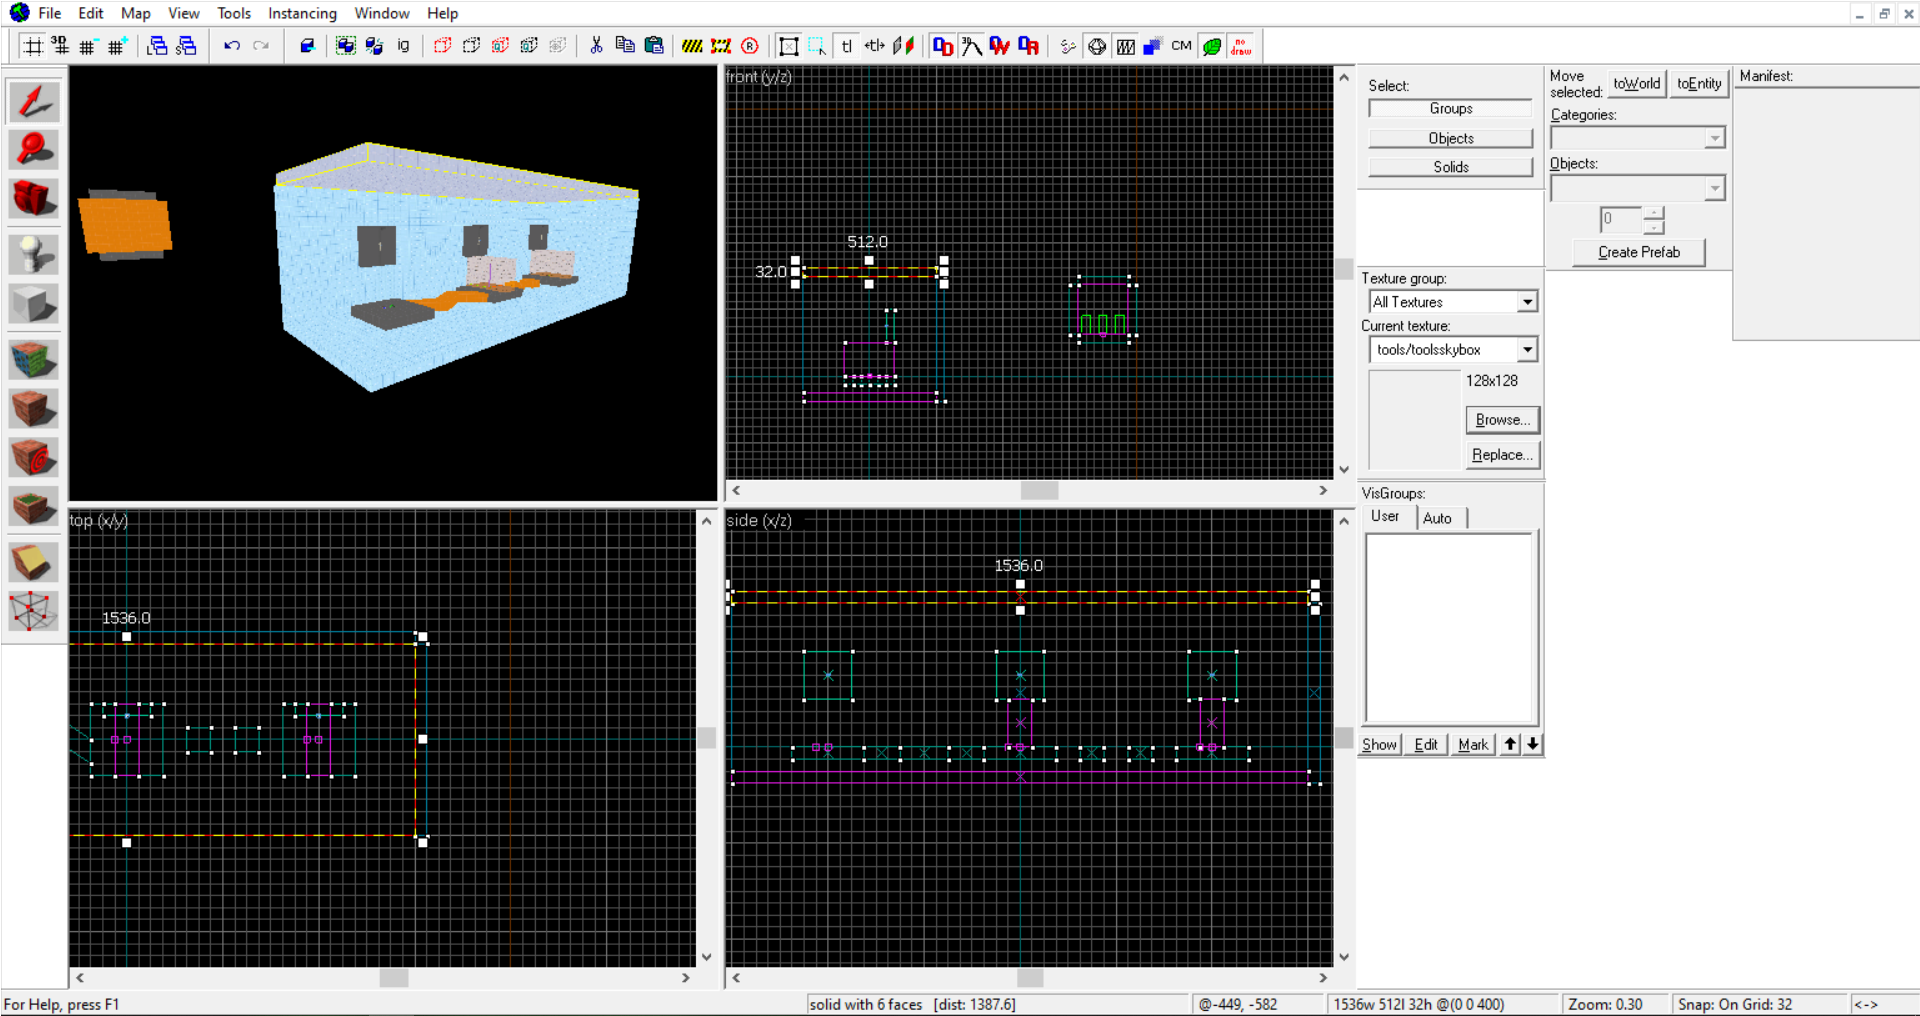This screenshot has height=1016, width=1920.
Task: Open the Tools menu
Action: [x=234, y=13]
